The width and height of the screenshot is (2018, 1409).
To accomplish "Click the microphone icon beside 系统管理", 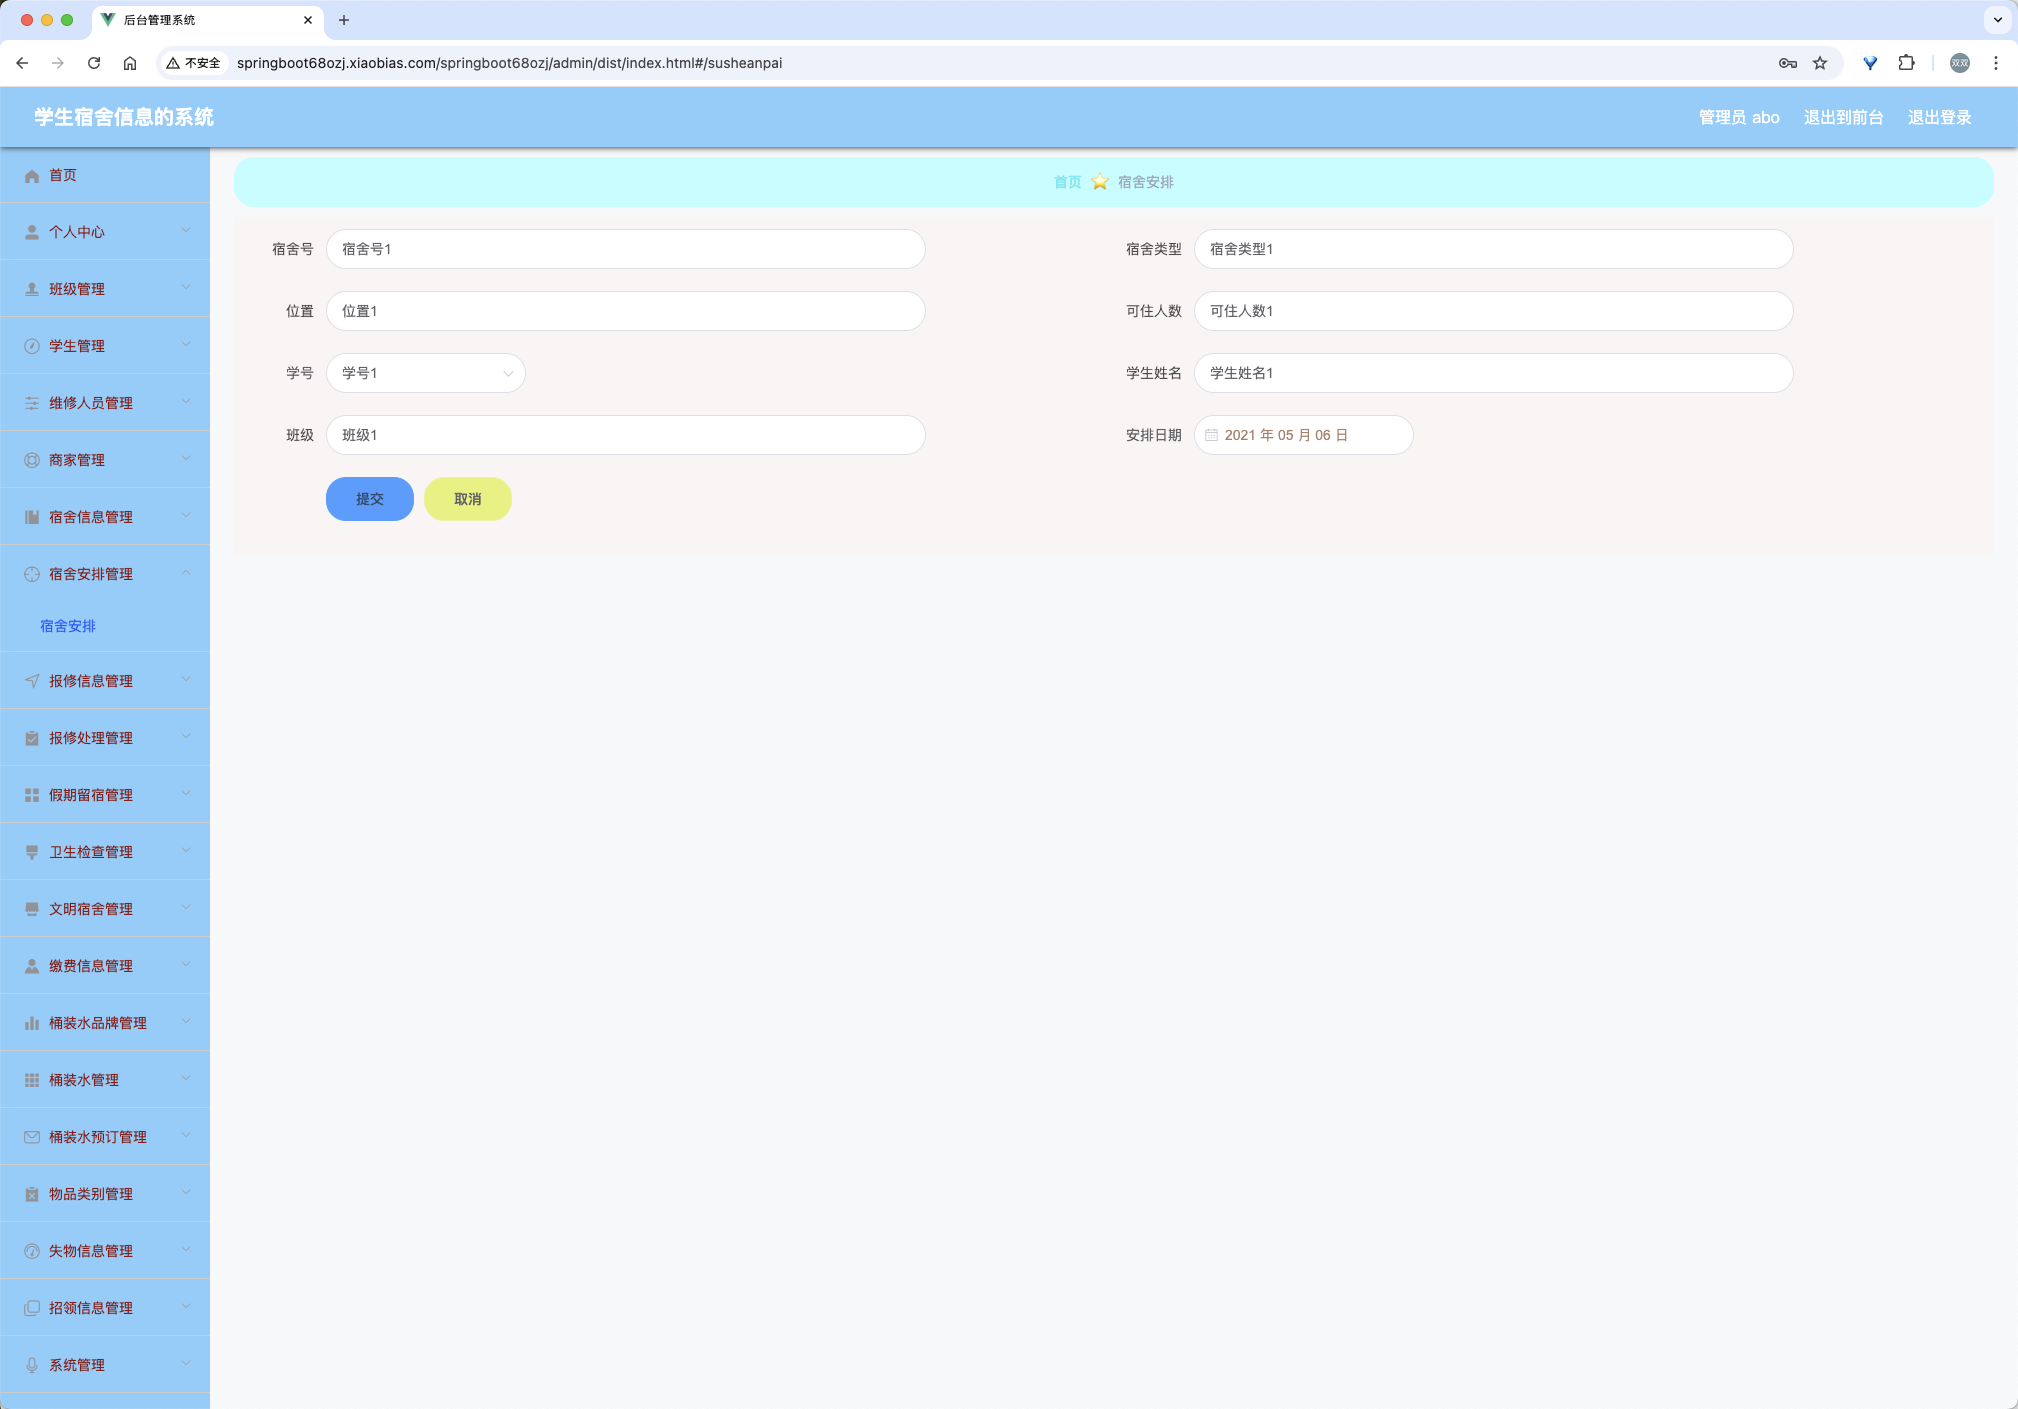I will [x=32, y=1366].
